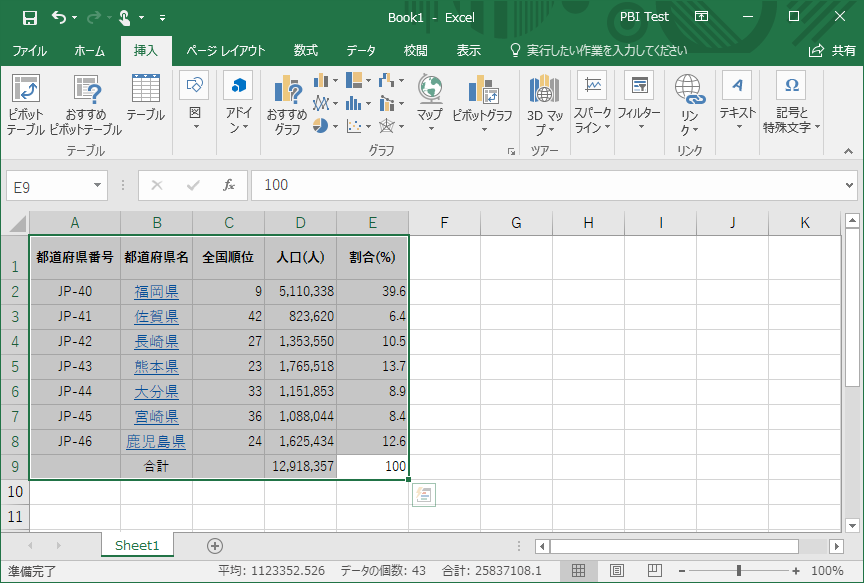The height and width of the screenshot is (583, 864).
Task: Click the Share button
Action: (x=832, y=51)
